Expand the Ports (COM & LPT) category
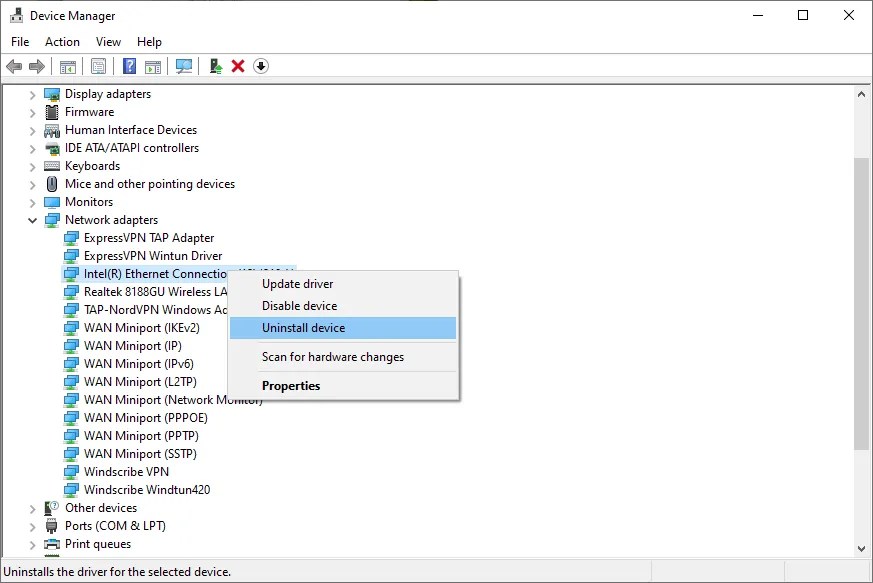 coord(32,525)
